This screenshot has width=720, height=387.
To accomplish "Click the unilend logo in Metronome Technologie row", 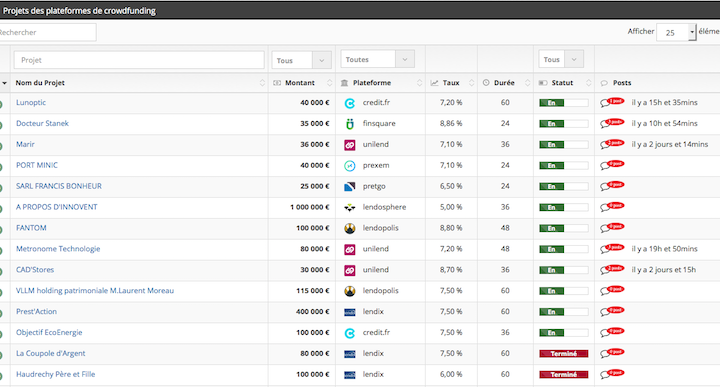I will click(x=349, y=250).
